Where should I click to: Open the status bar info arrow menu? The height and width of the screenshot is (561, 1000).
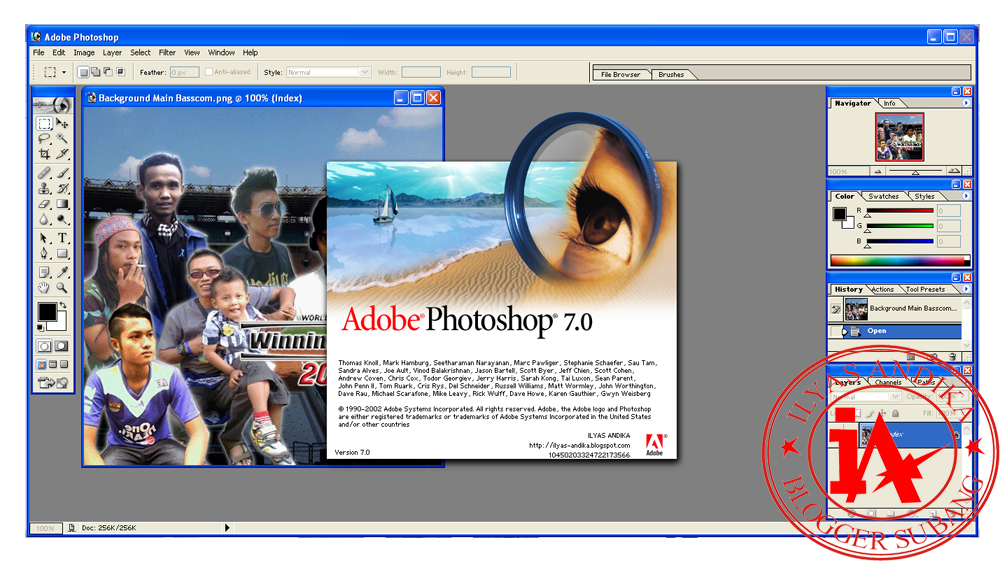tap(226, 528)
